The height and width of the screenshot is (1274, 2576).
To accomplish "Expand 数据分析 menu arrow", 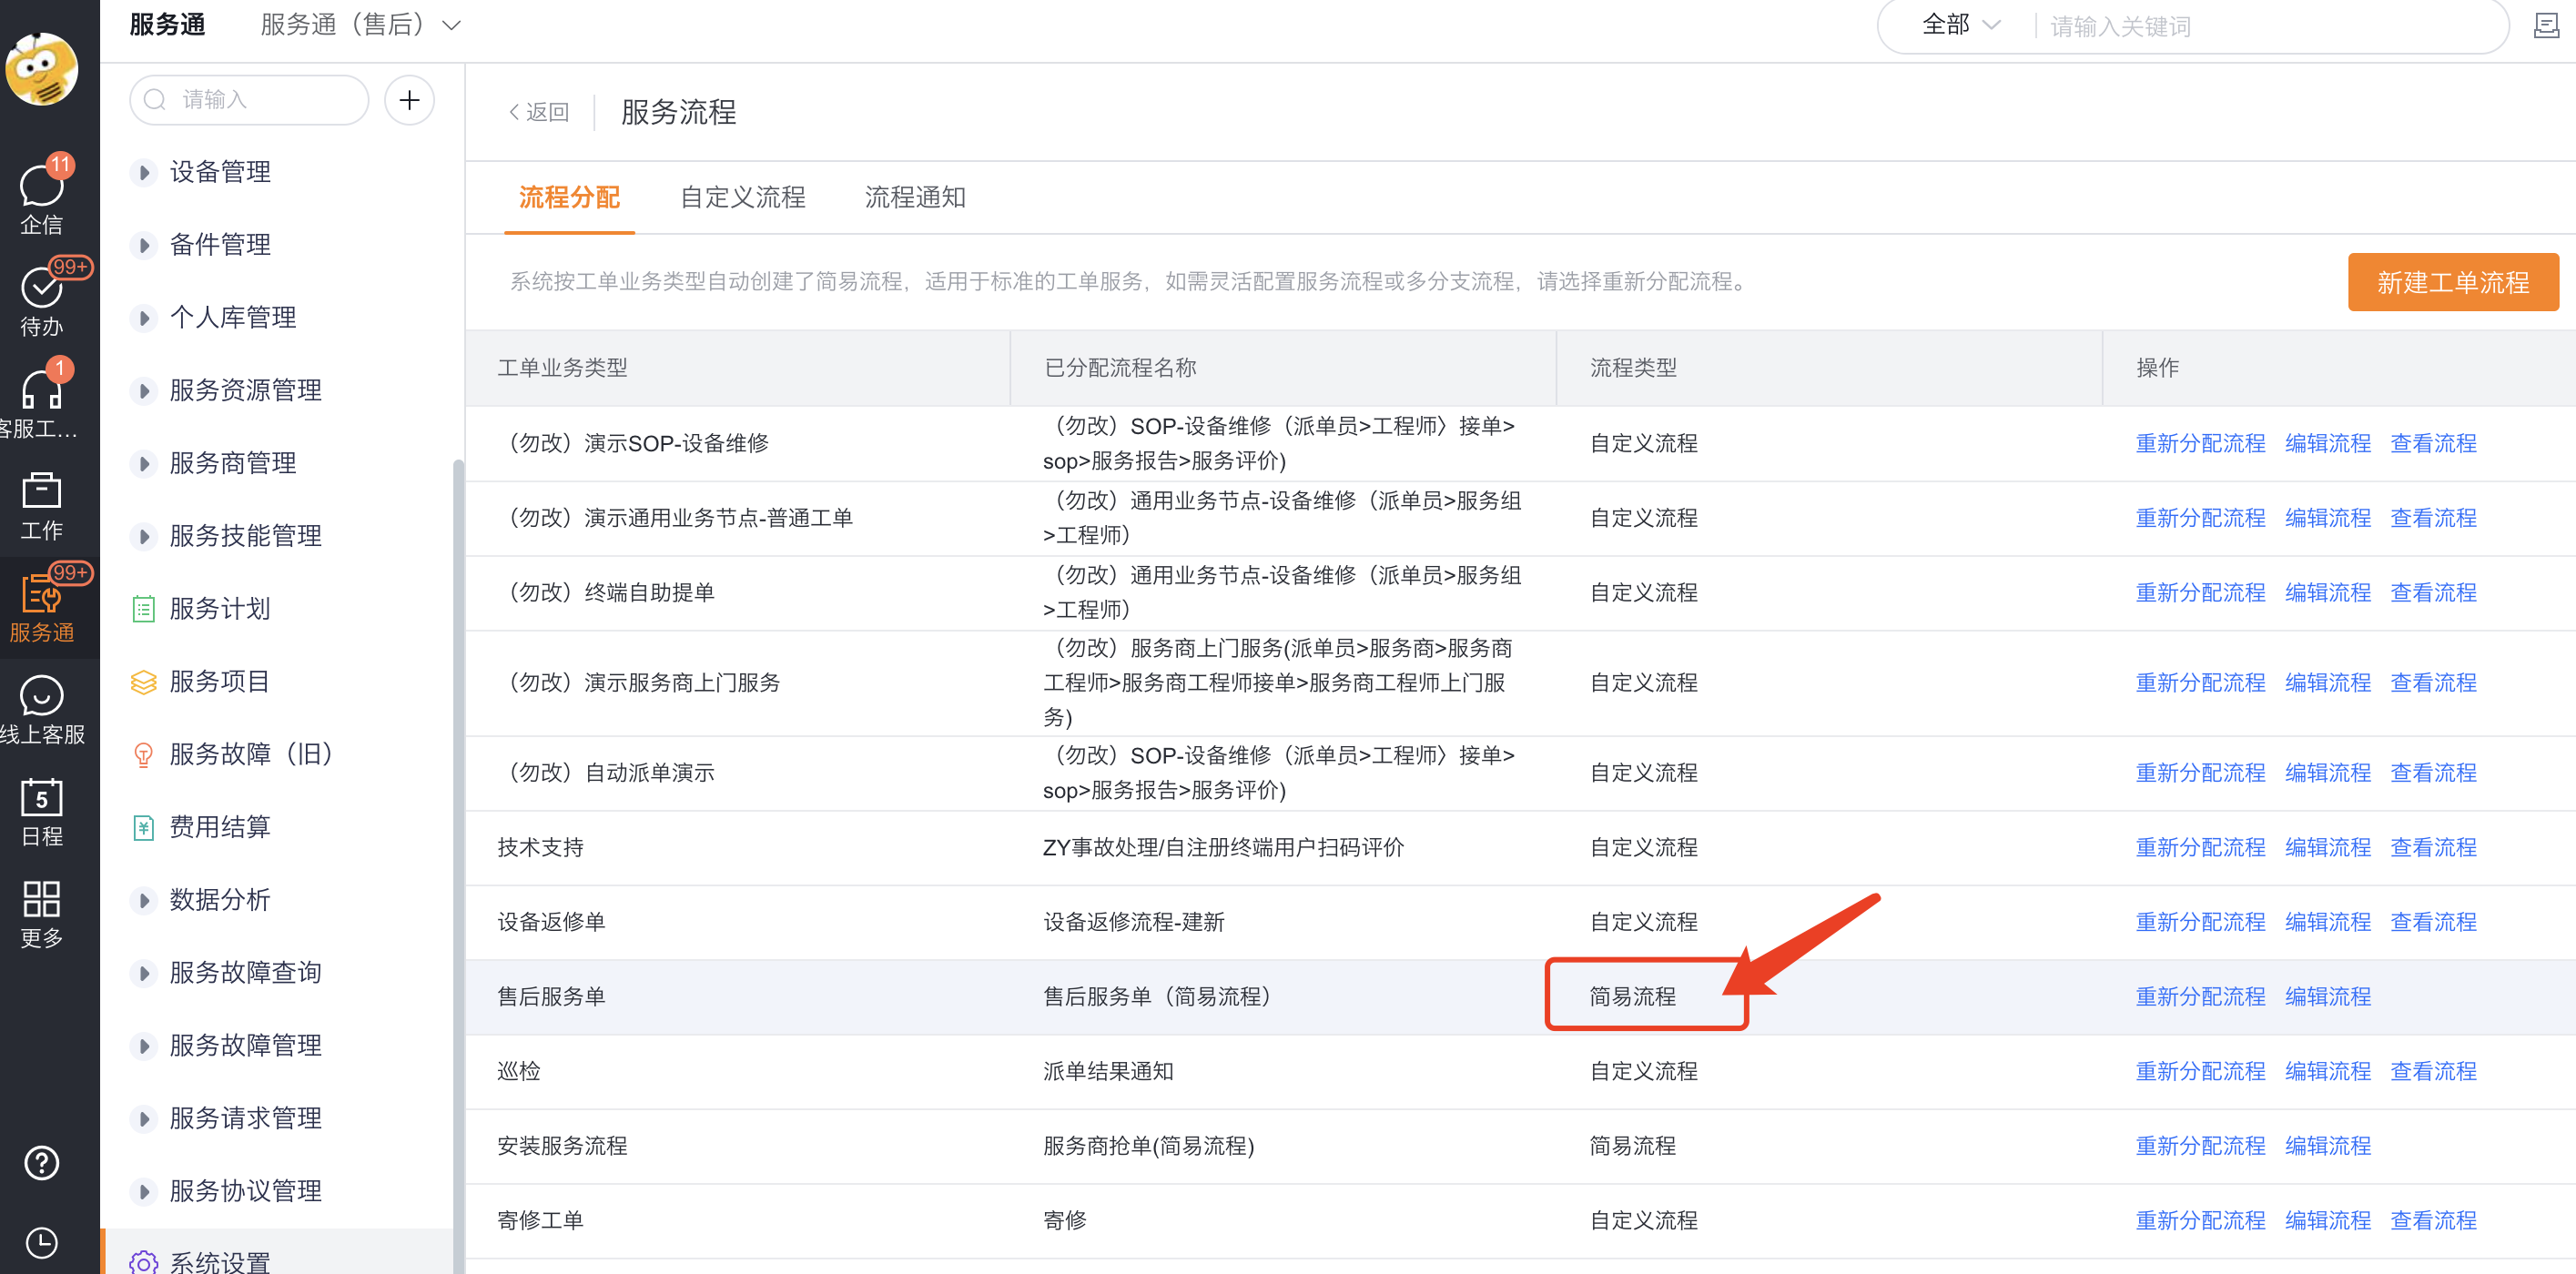I will (144, 900).
